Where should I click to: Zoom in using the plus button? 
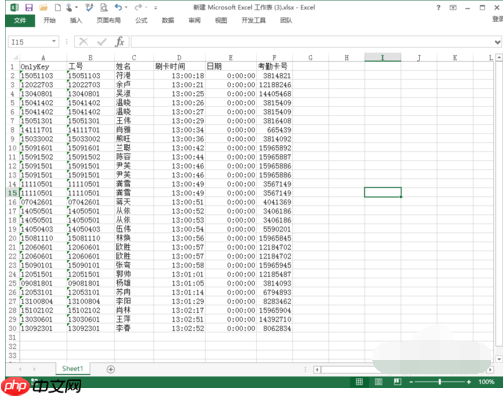(469, 382)
